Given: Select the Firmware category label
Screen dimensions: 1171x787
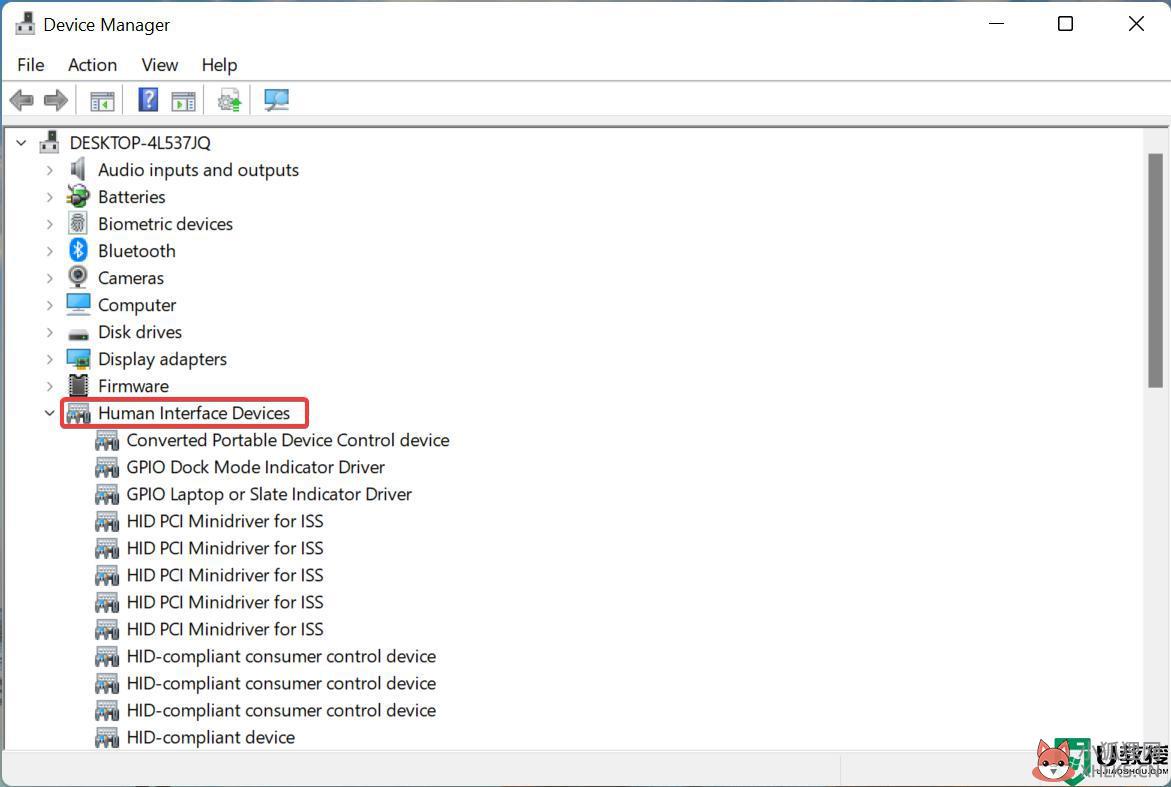Looking at the screenshot, I should [x=133, y=386].
